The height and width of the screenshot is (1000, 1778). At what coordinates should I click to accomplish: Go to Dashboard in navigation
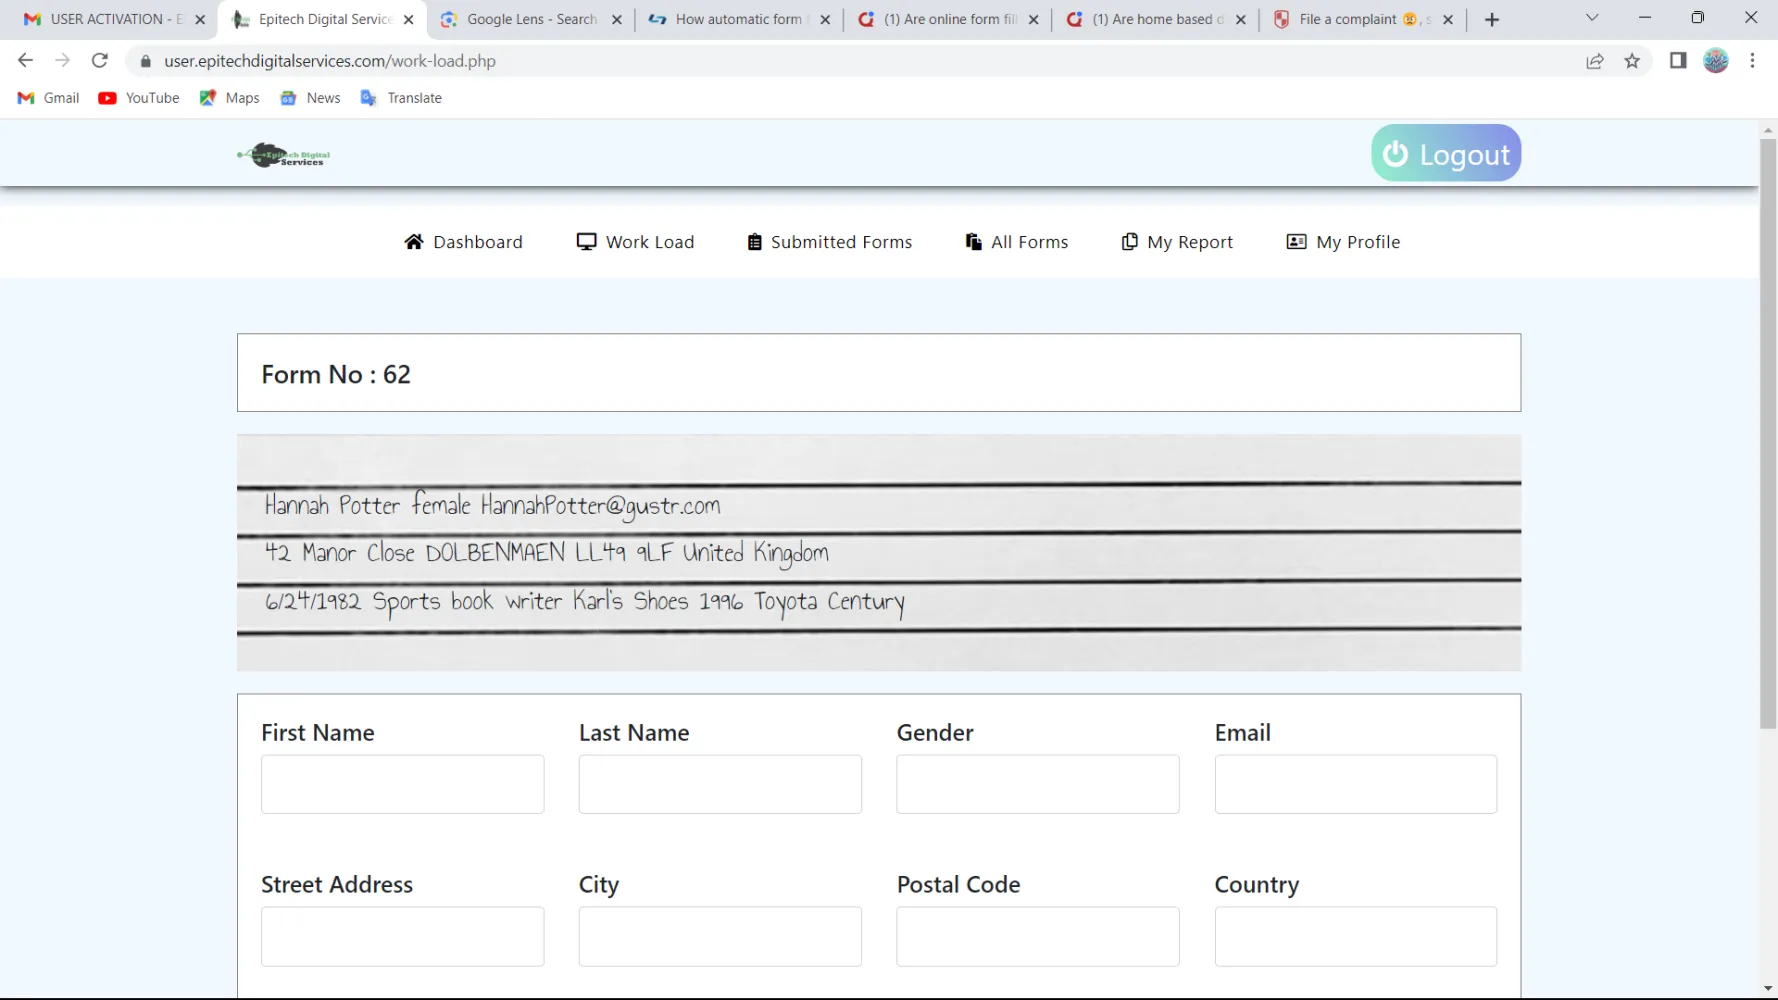point(463,242)
